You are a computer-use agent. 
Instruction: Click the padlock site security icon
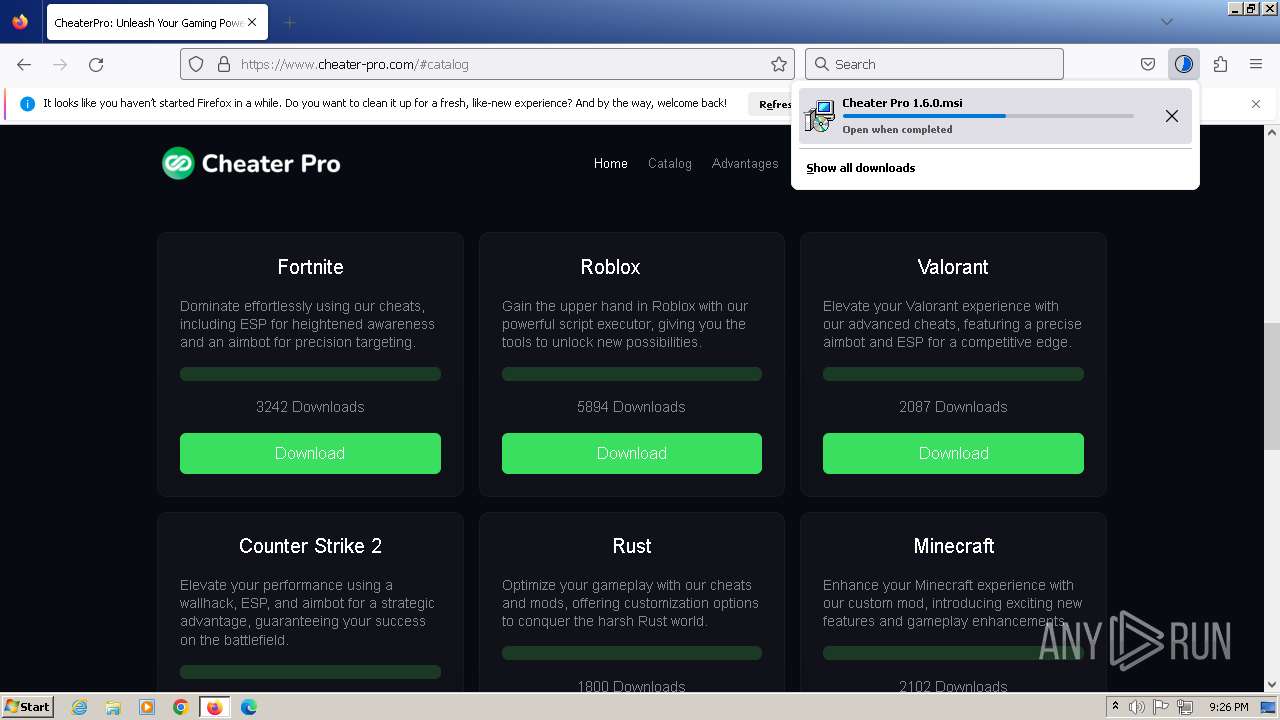click(x=223, y=64)
